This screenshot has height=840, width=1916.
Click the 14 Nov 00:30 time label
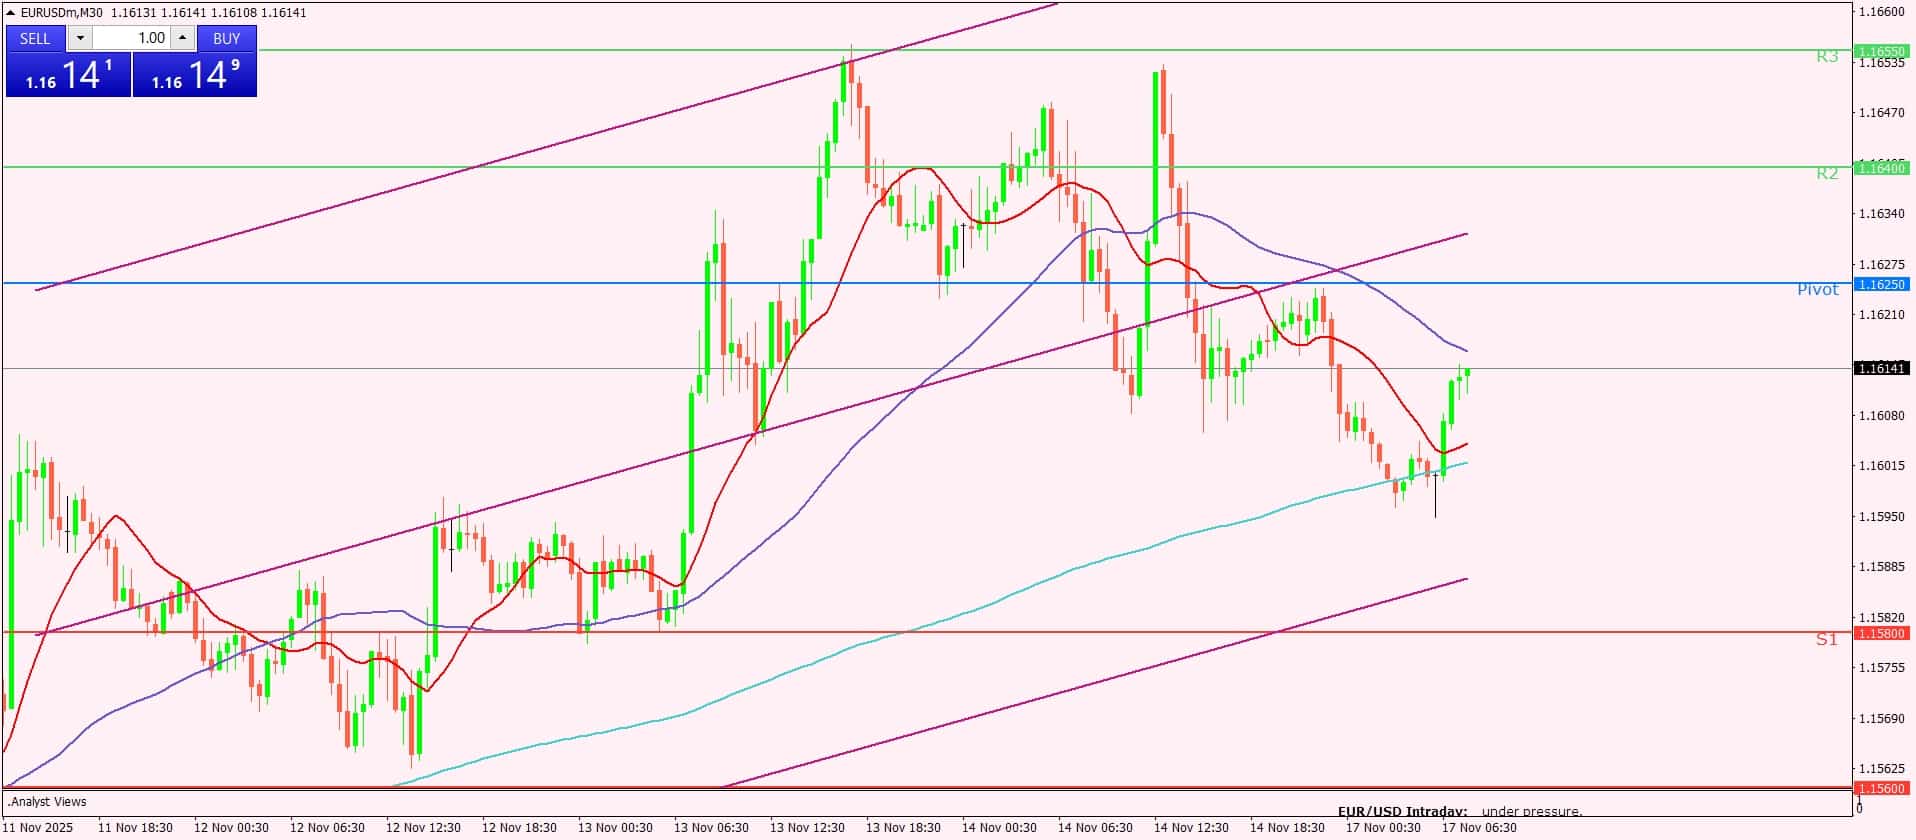(999, 828)
